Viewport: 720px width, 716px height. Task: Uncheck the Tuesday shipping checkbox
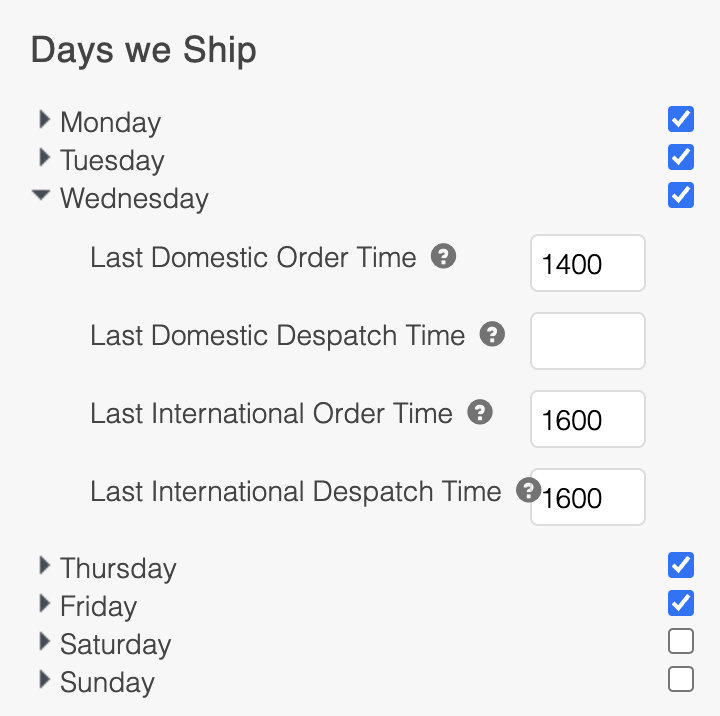681,157
